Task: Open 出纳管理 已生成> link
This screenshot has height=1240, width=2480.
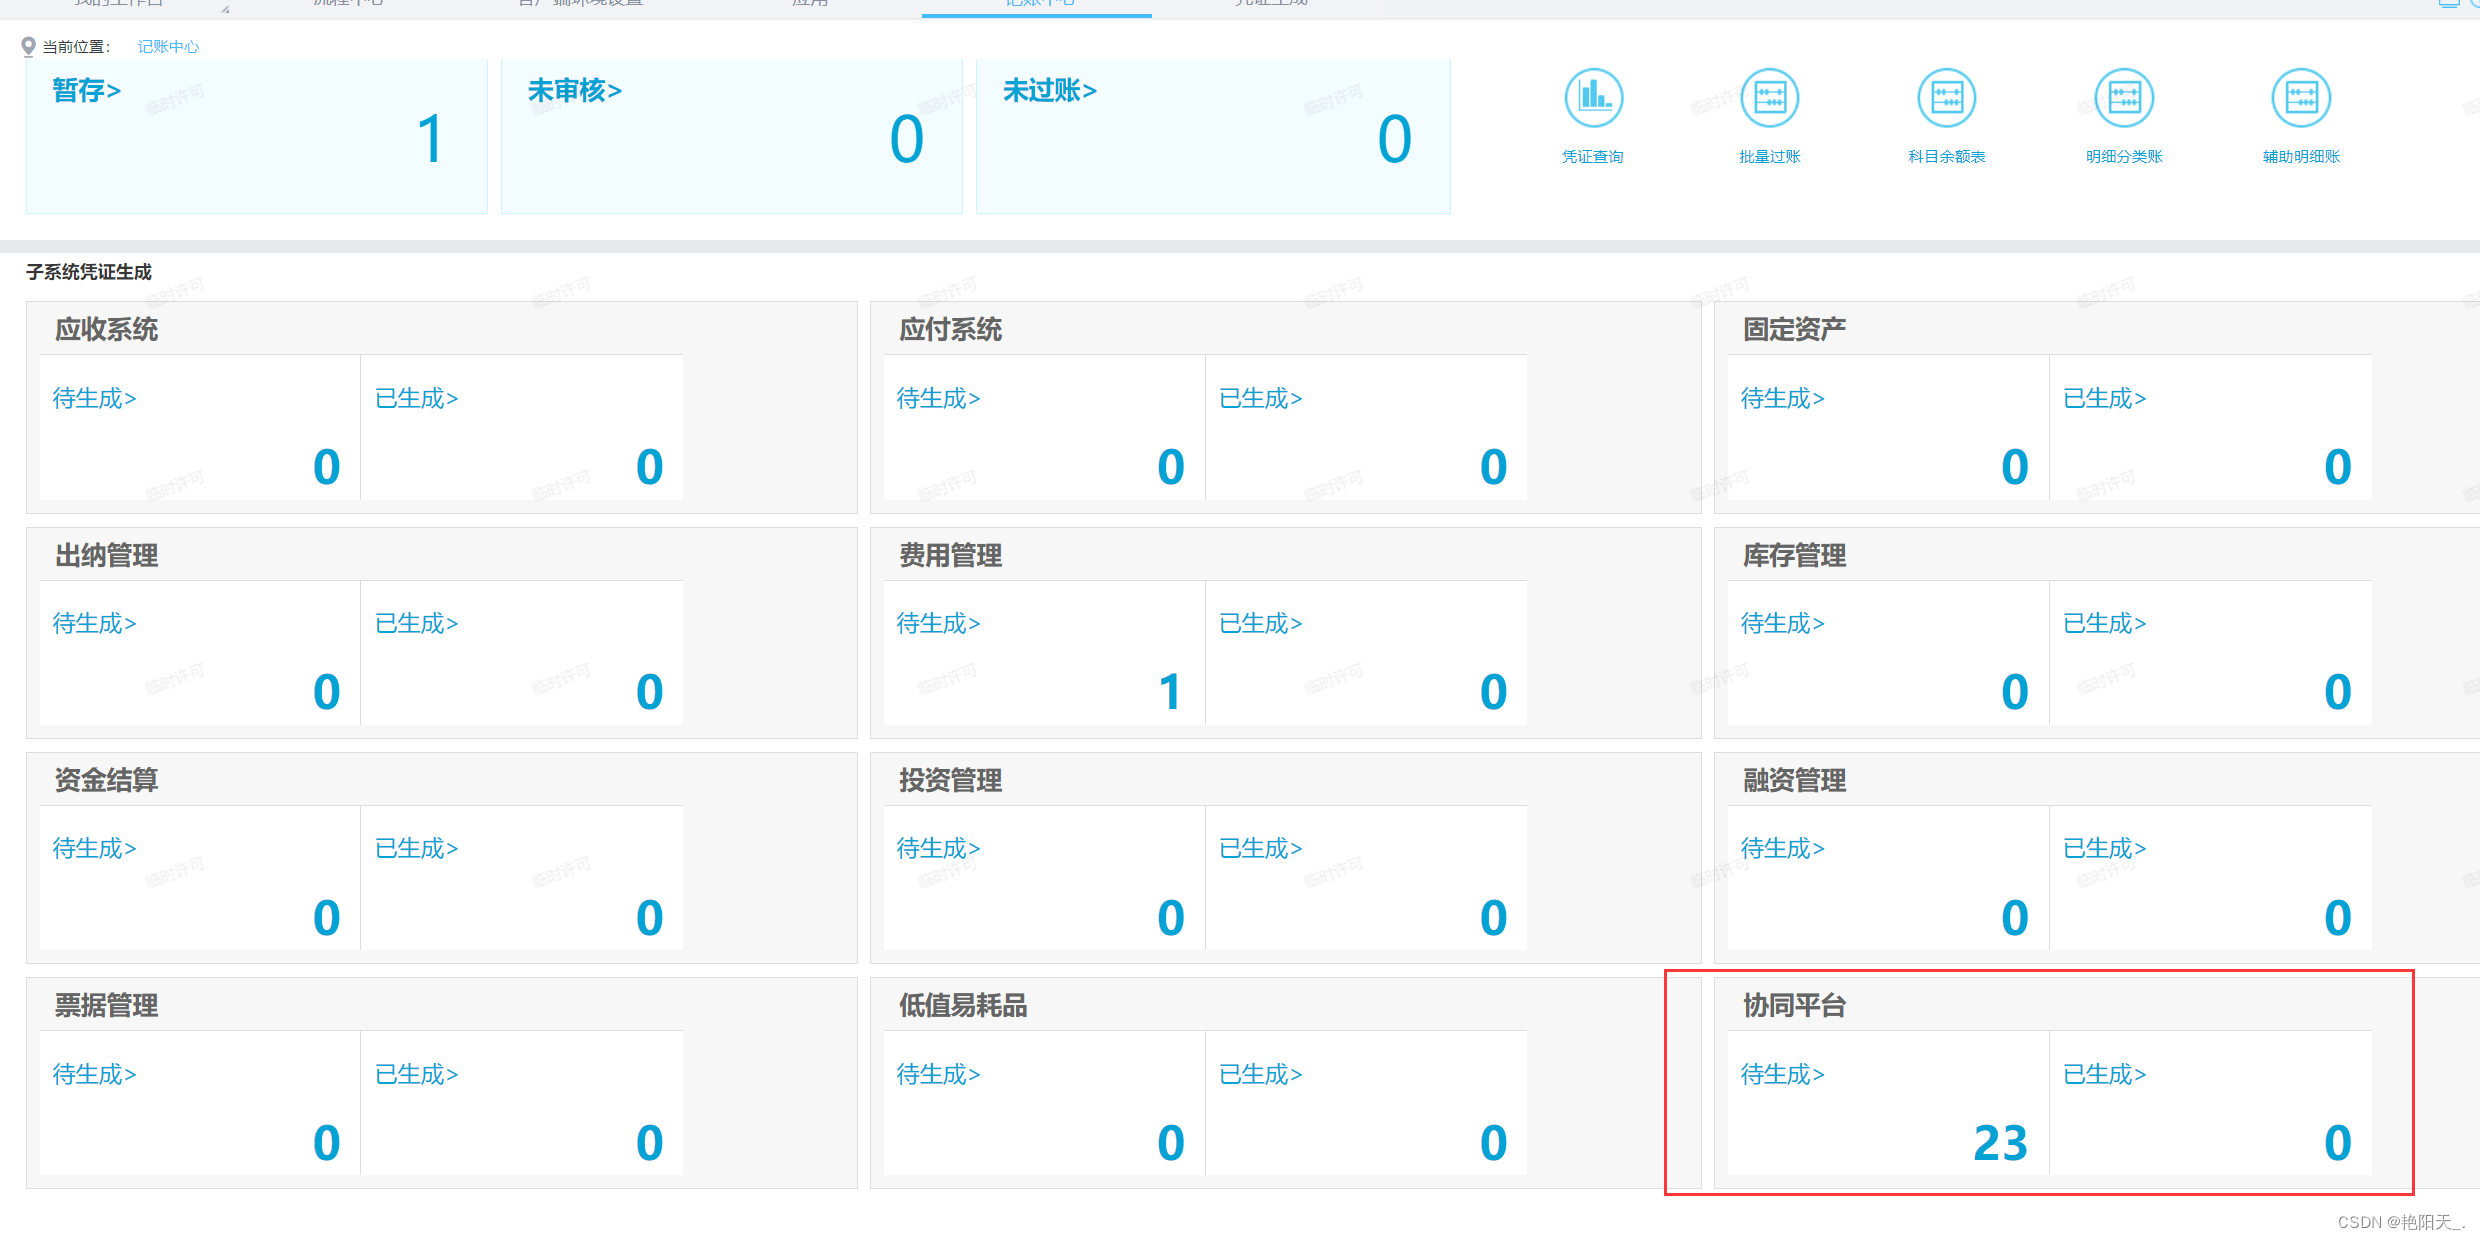Action: [x=417, y=623]
